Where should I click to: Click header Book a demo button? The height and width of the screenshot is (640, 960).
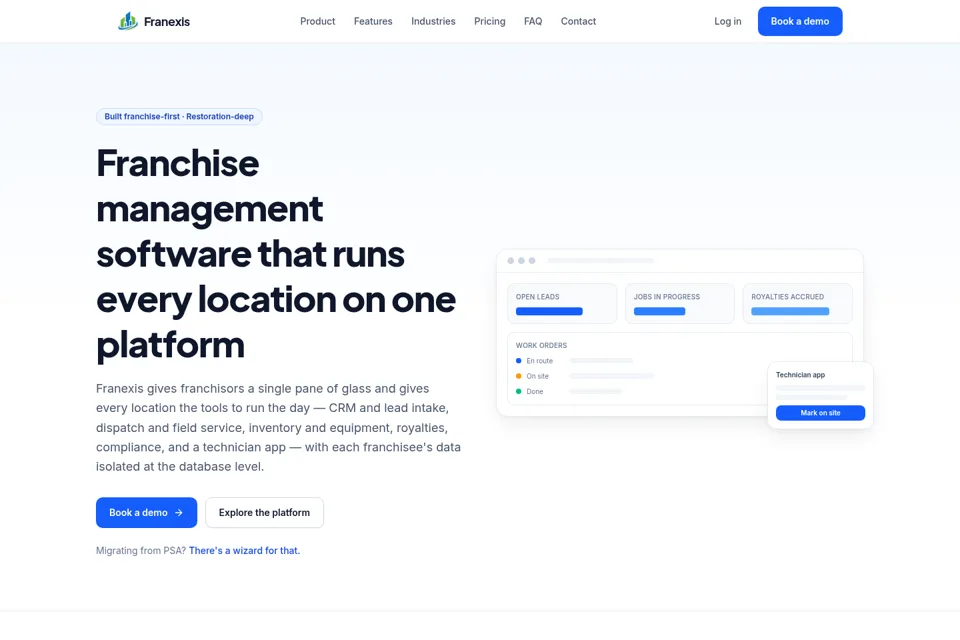[x=800, y=21]
